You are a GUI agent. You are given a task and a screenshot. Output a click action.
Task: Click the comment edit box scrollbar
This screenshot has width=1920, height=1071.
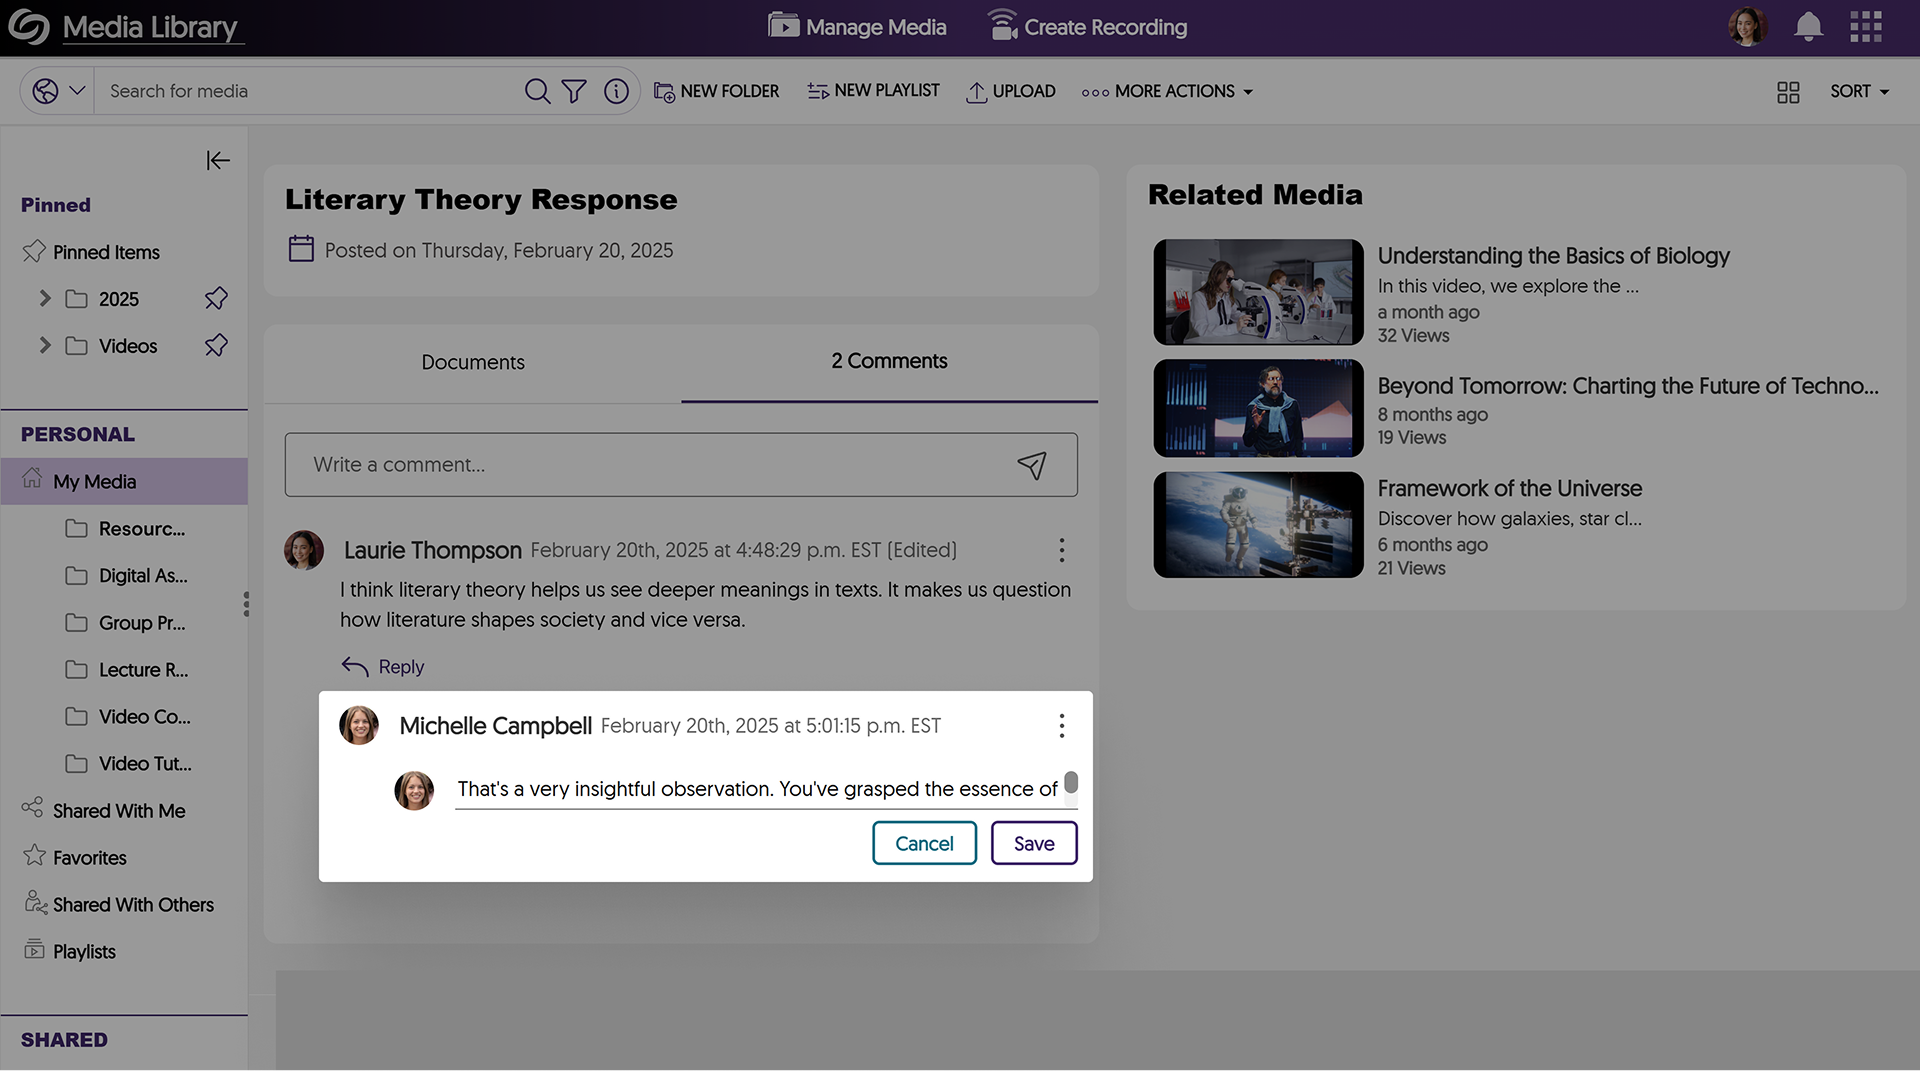pos(1070,783)
